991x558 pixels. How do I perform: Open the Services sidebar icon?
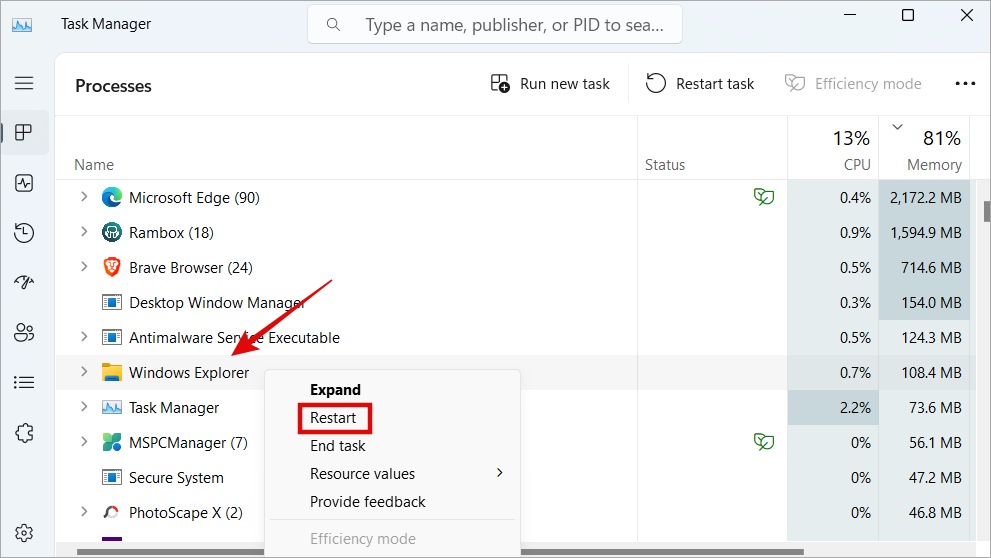(24, 433)
